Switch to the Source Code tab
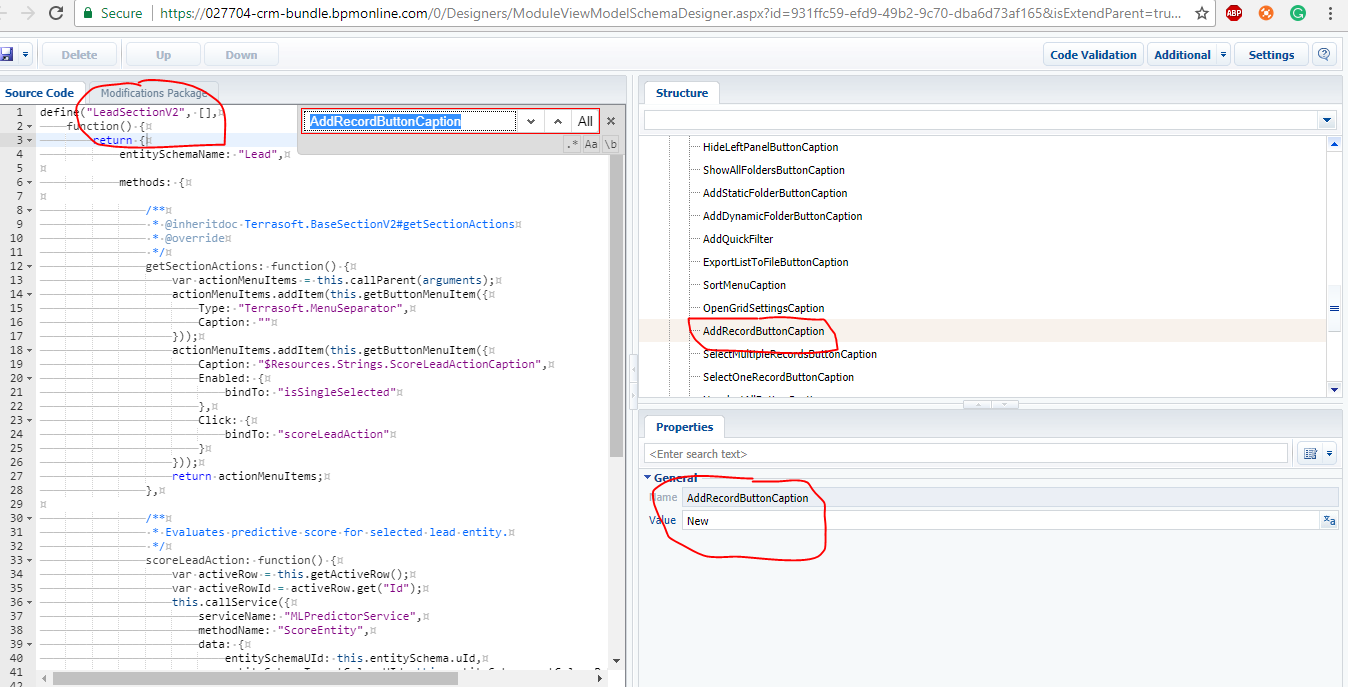This screenshot has width=1348, height=687. click(40, 93)
